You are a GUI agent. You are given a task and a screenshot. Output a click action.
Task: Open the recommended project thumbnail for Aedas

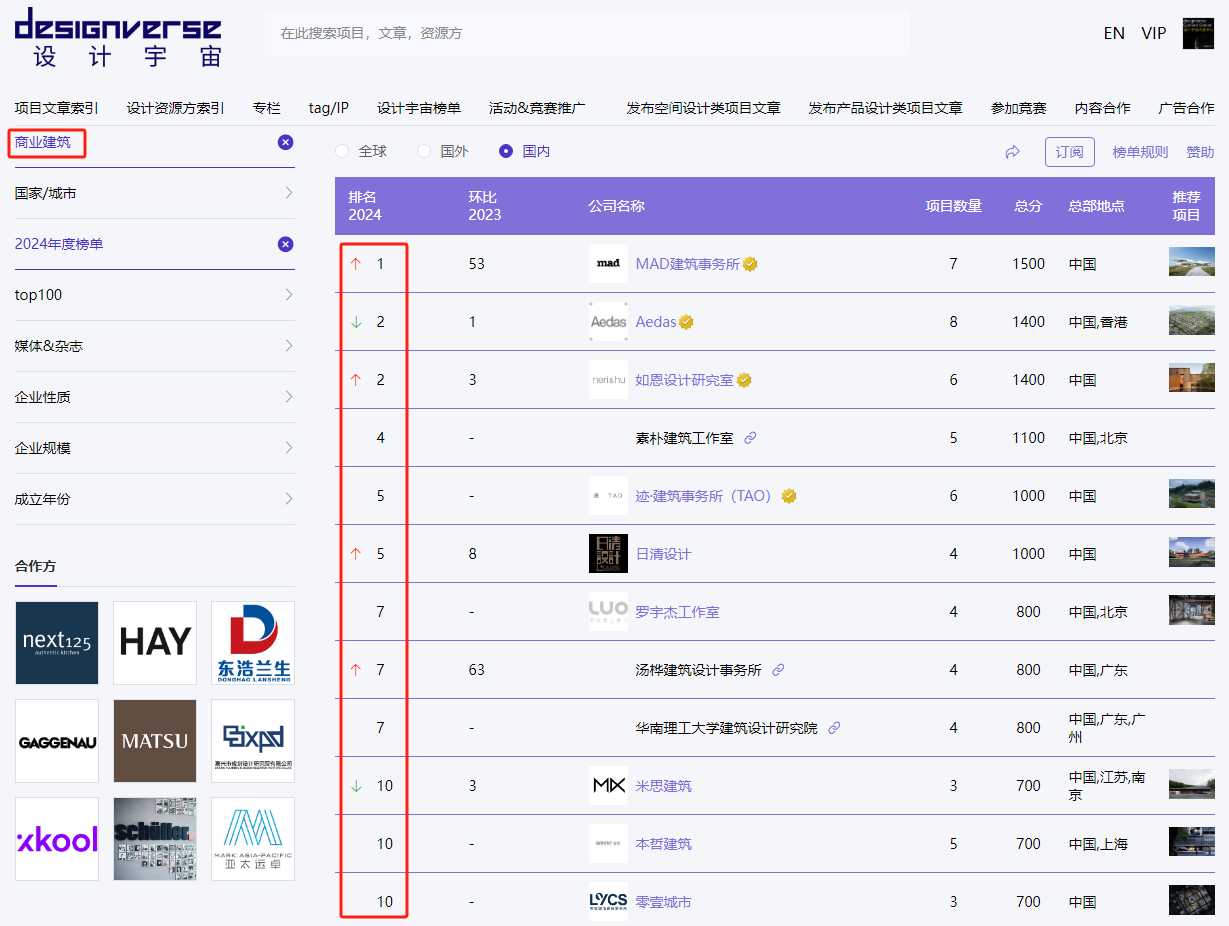point(1192,320)
